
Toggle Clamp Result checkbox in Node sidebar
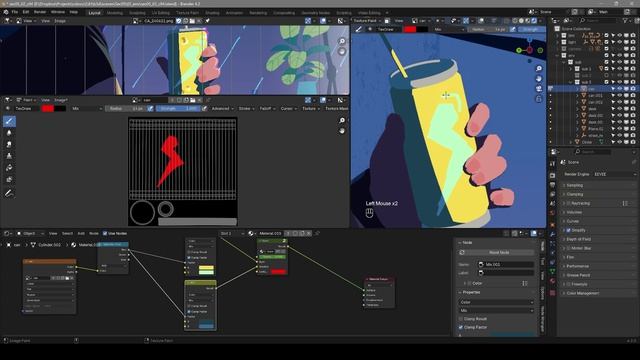point(461,319)
